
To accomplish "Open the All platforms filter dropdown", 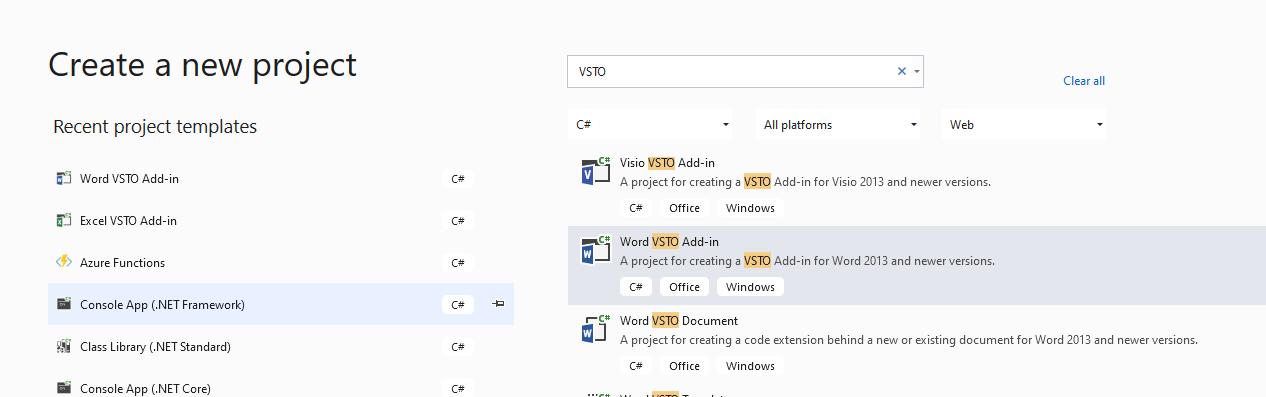I will coord(839,125).
